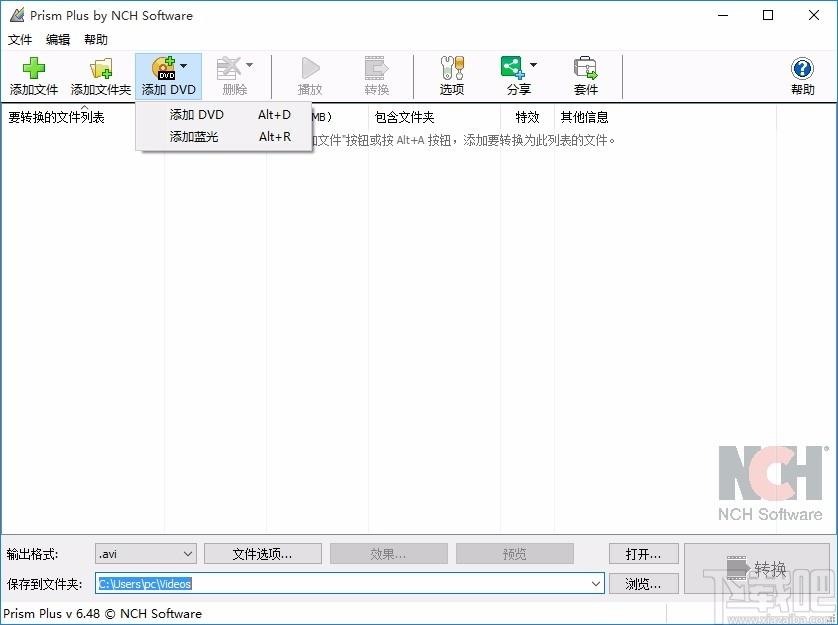Click the 特效 column header
Screen dimensions: 838x625
click(527, 117)
